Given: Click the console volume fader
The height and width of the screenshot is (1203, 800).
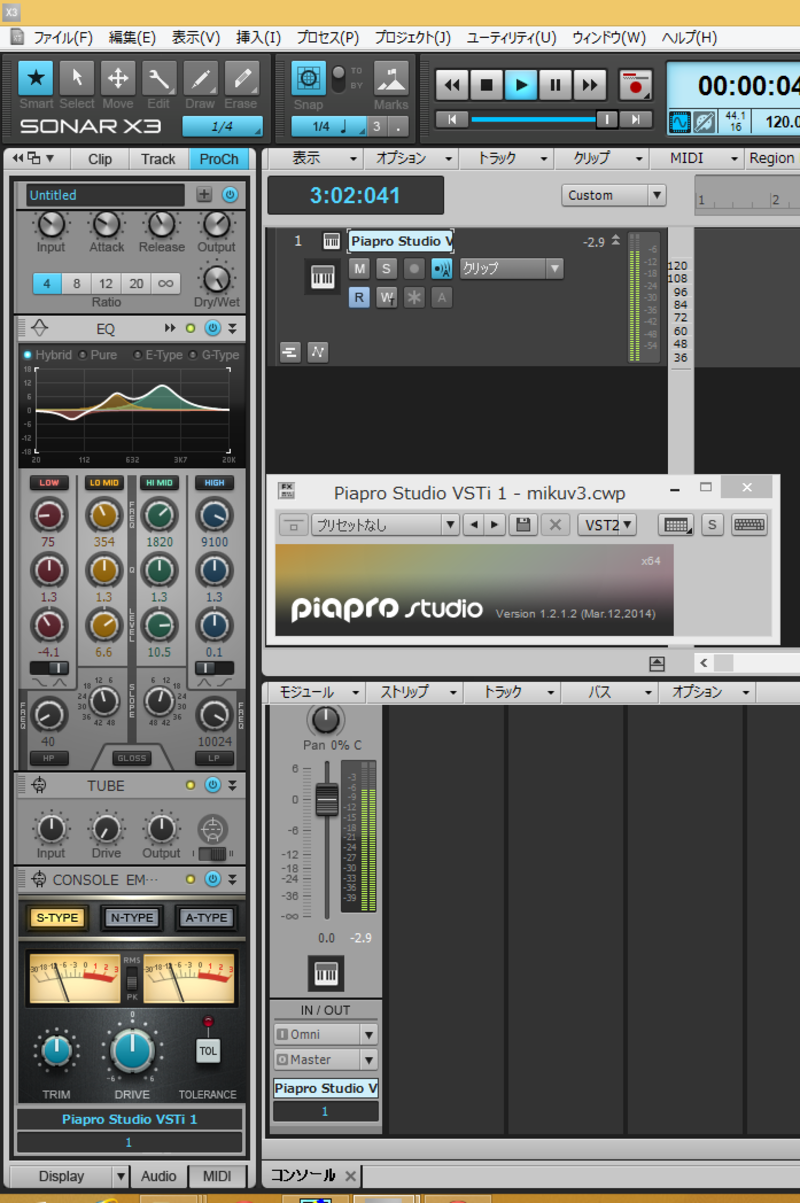Looking at the screenshot, I should (326, 800).
